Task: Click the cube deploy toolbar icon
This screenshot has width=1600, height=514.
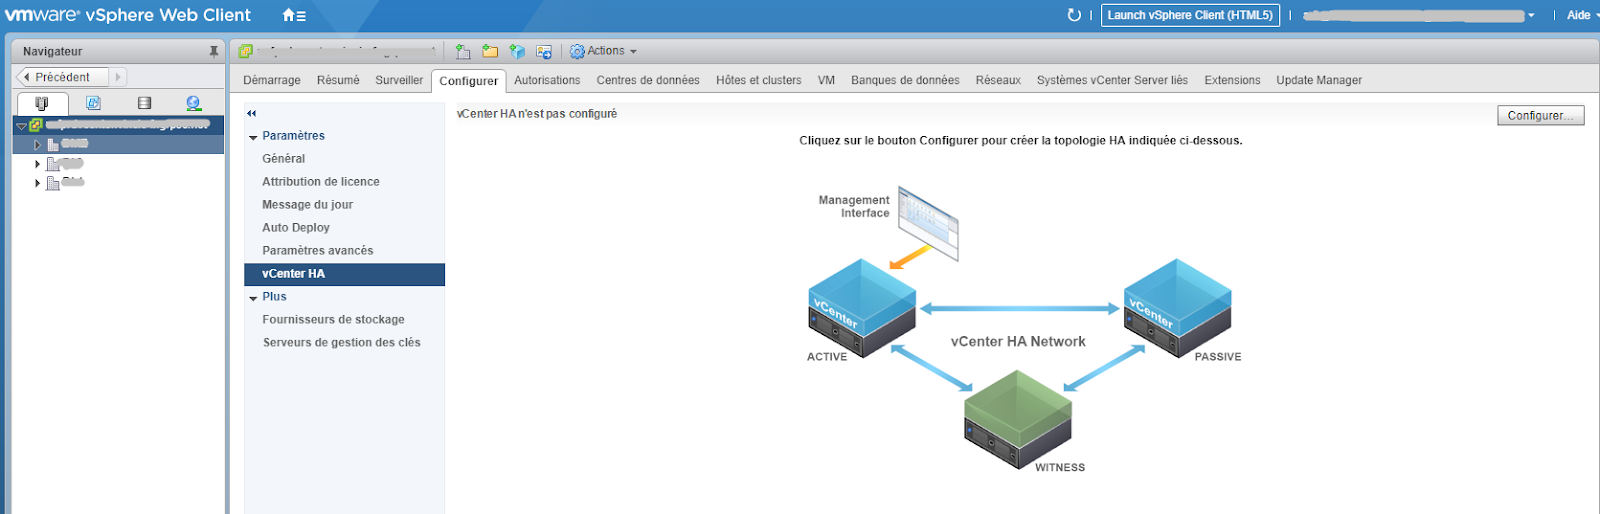Action: pyautogui.click(x=517, y=51)
